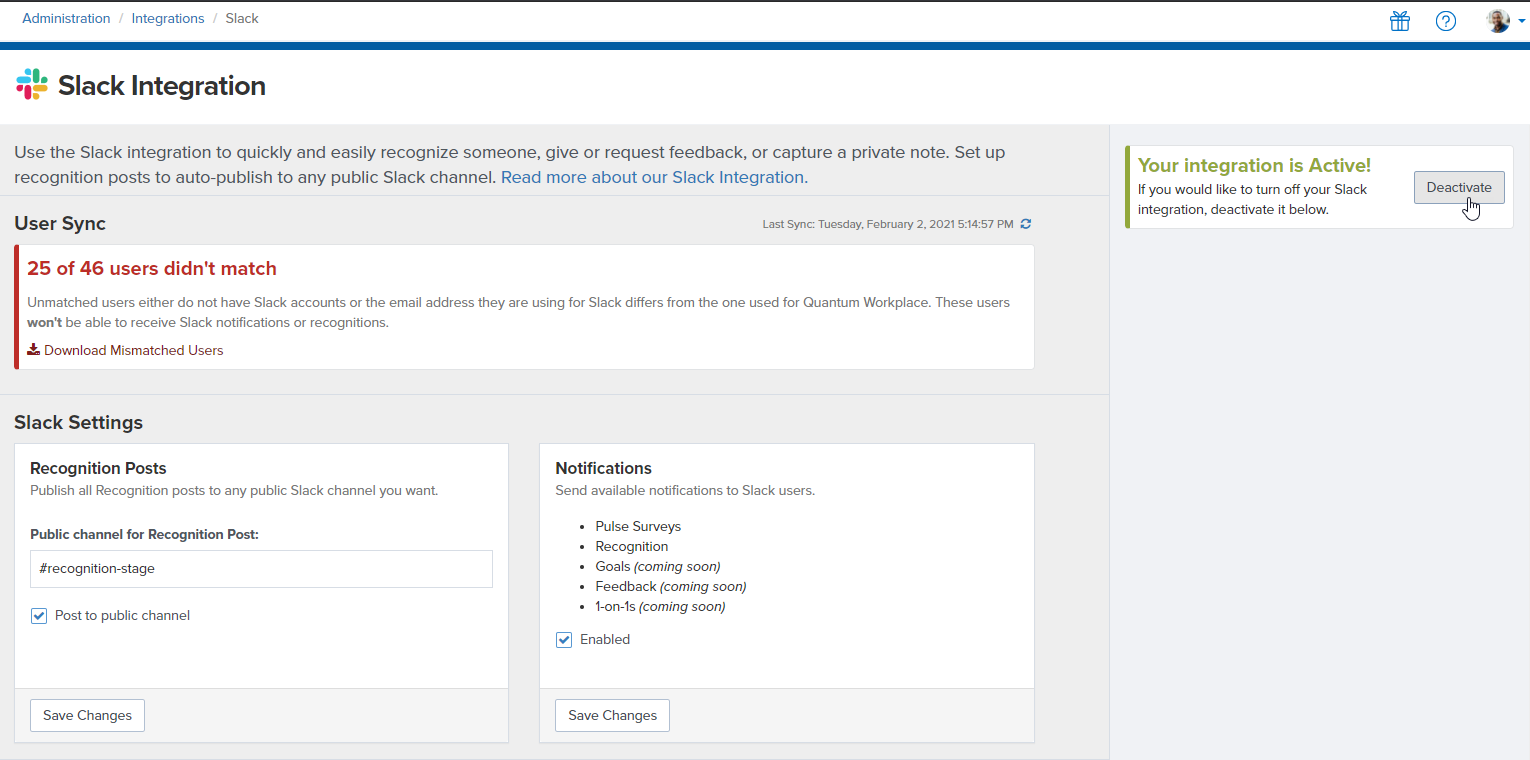The width and height of the screenshot is (1530, 760).
Task: Click the Recognition Posts card heading
Action: point(98,468)
